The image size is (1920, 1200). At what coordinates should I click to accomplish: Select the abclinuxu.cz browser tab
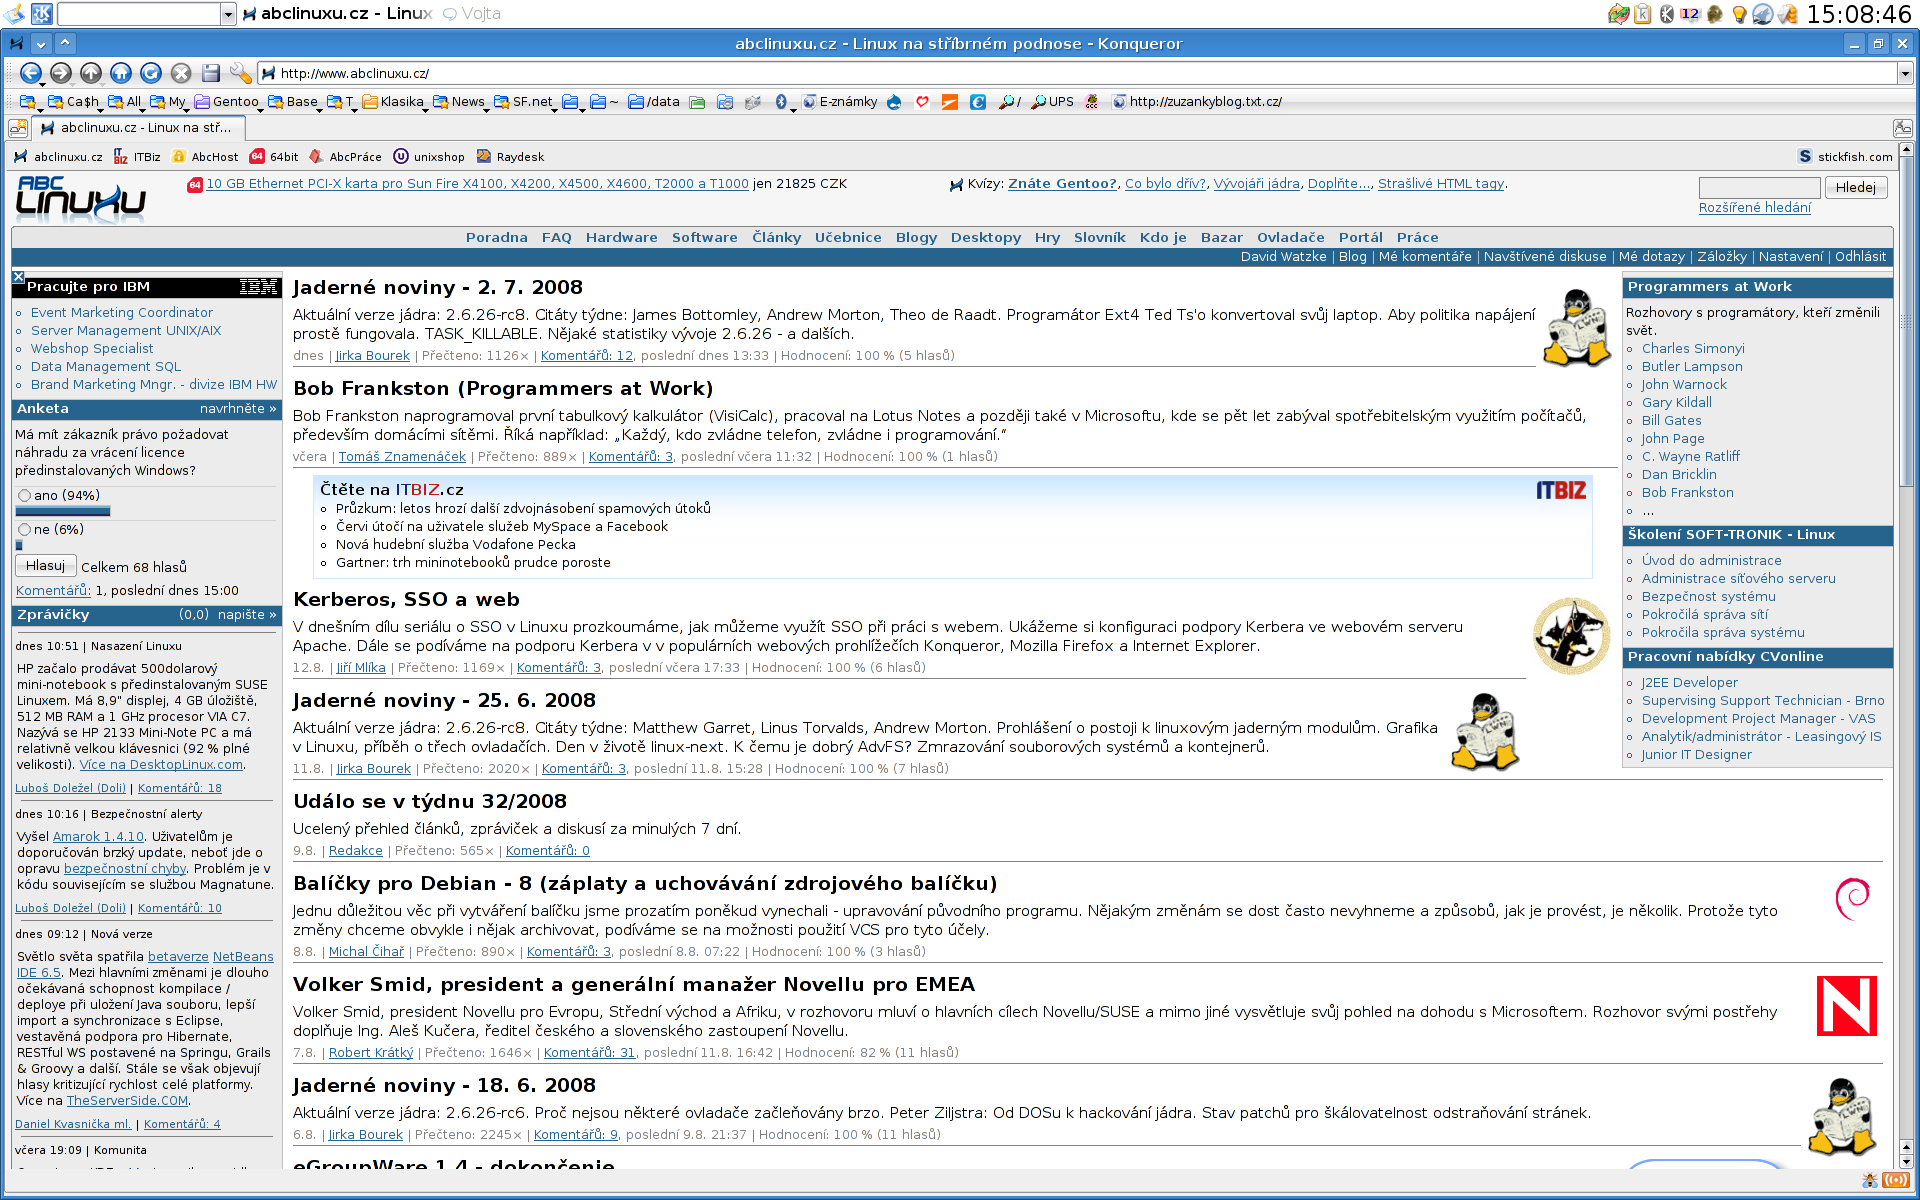click(x=136, y=128)
